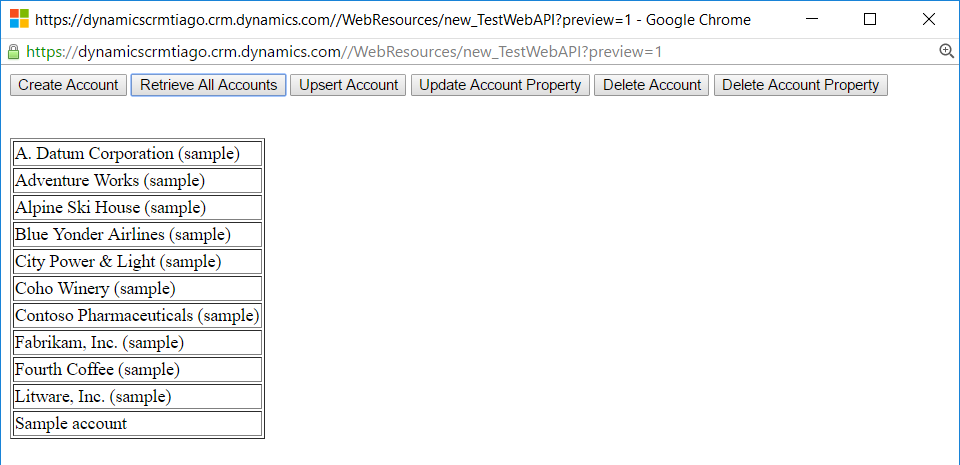Screen dimensions: 960x465
Task: Click the Microsoft logo favicon in title bar
Action: click(19, 19)
